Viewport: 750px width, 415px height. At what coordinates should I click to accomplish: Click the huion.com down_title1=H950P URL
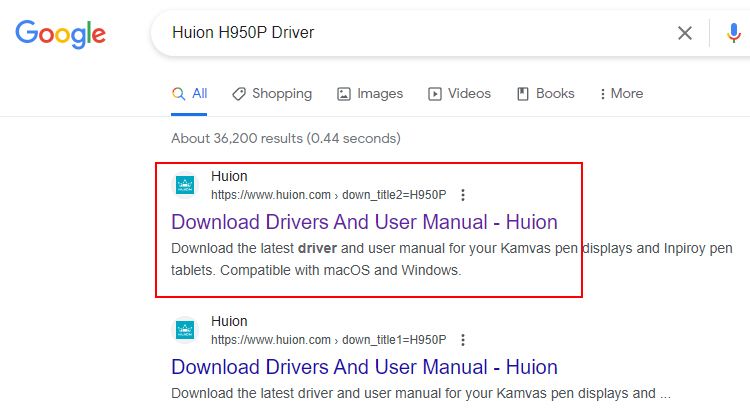tap(329, 340)
